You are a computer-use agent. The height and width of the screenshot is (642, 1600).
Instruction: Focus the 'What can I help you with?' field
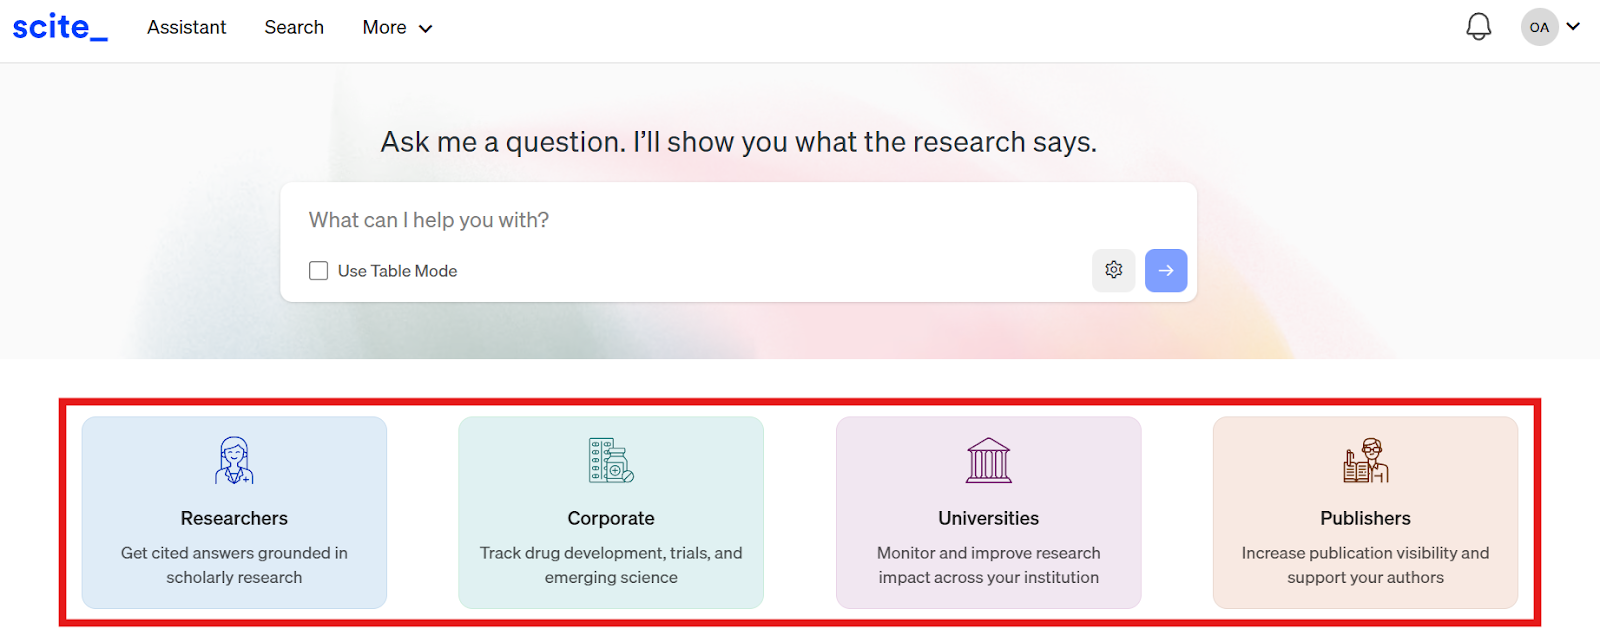(738, 220)
